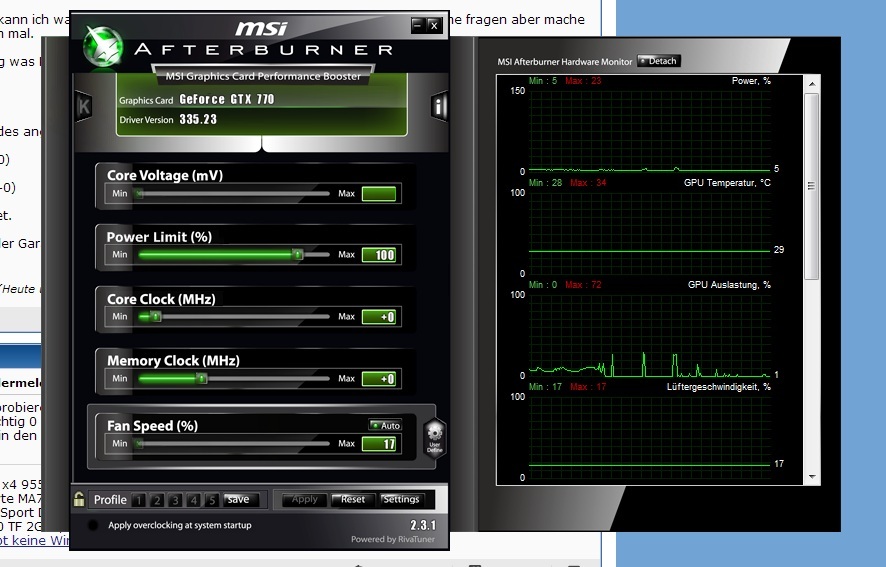This screenshot has width=886, height=567.
Task: Open the fan User Define gear button
Action: (x=435, y=438)
